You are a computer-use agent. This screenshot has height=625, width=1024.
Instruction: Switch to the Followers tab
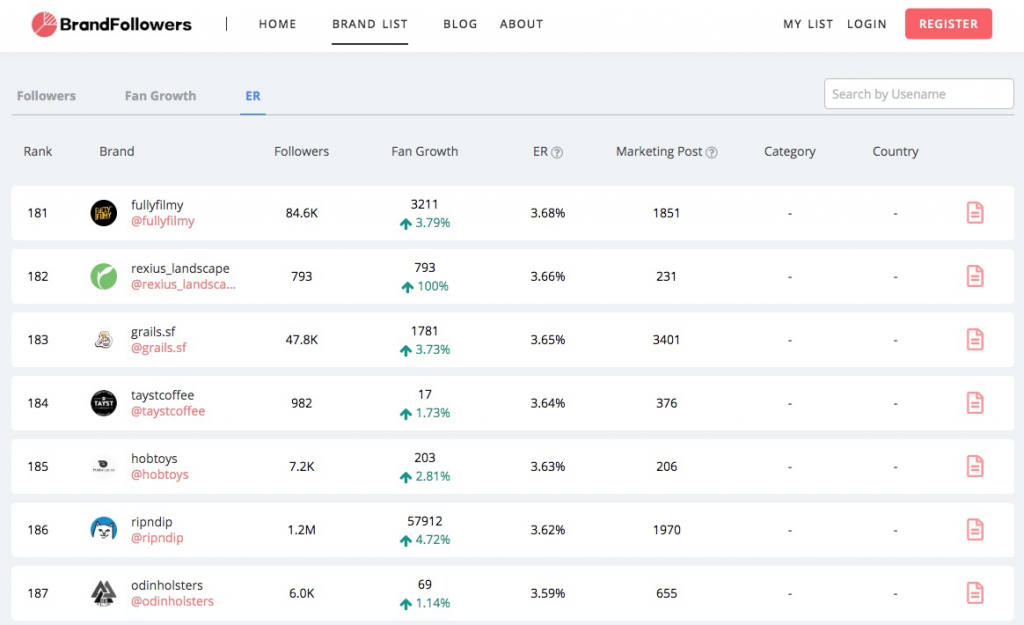(x=46, y=96)
